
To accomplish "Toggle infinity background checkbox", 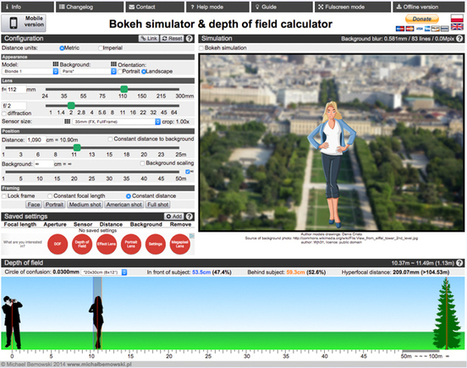I will [188, 172].
